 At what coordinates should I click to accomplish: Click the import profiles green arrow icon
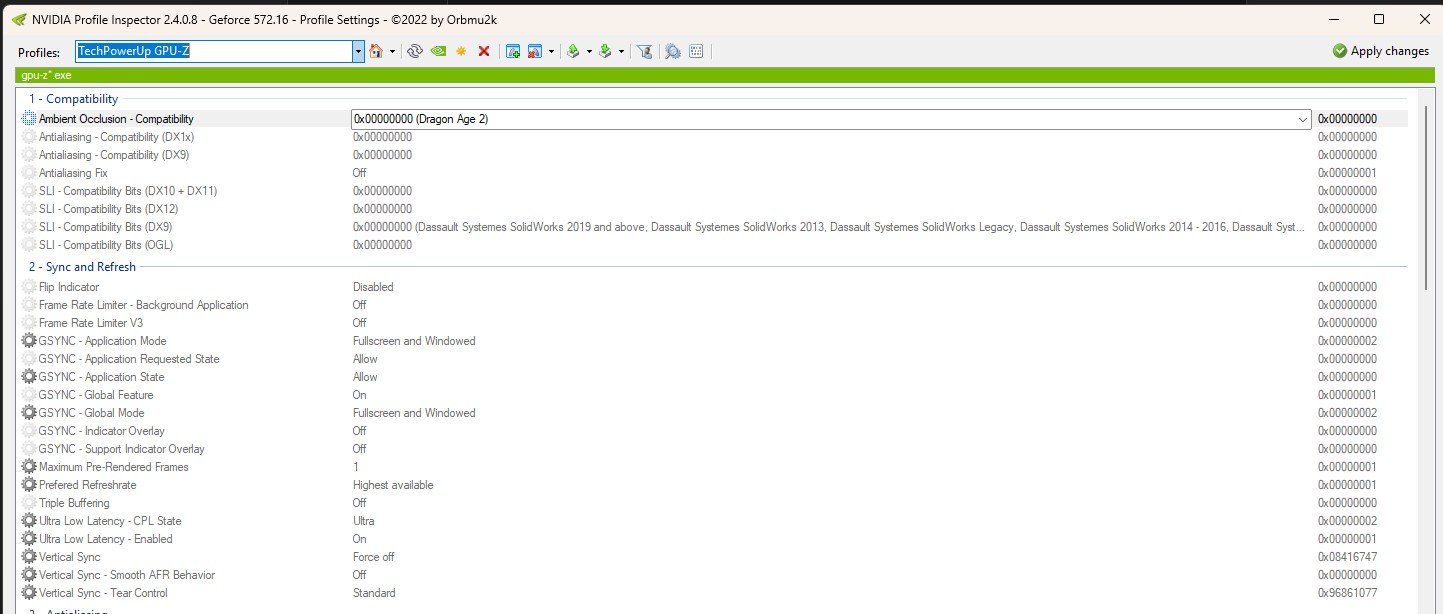pyautogui.click(x=605, y=51)
